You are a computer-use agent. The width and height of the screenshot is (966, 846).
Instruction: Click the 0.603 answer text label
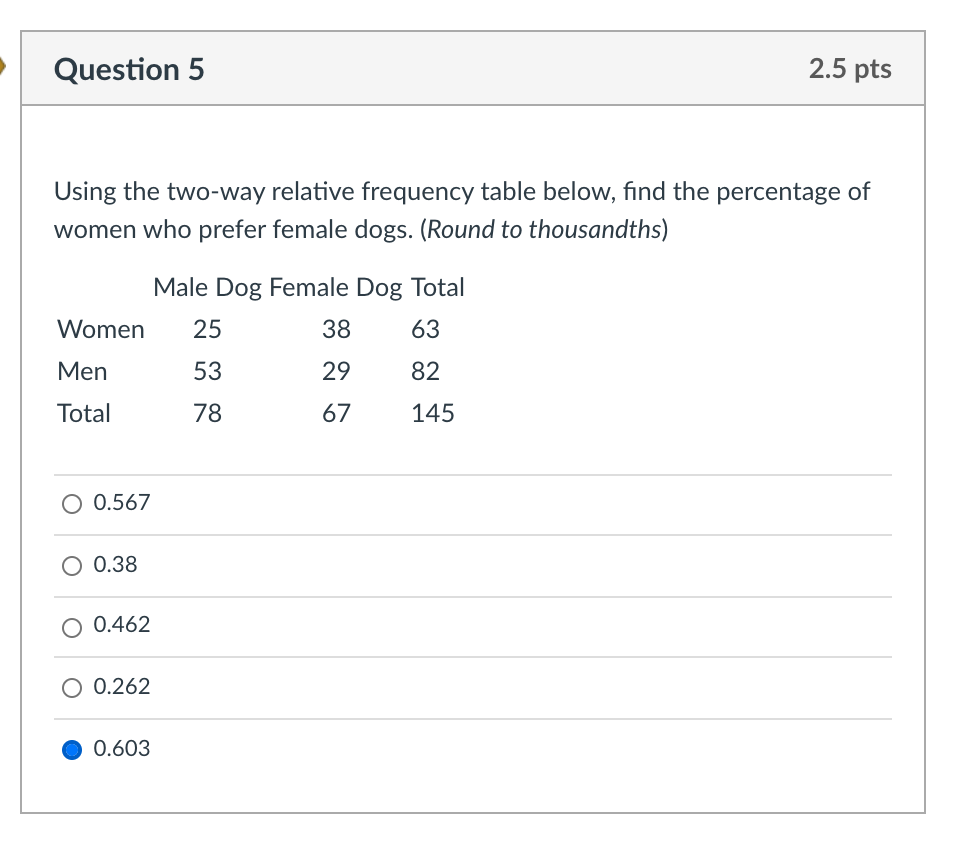coord(124,748)
